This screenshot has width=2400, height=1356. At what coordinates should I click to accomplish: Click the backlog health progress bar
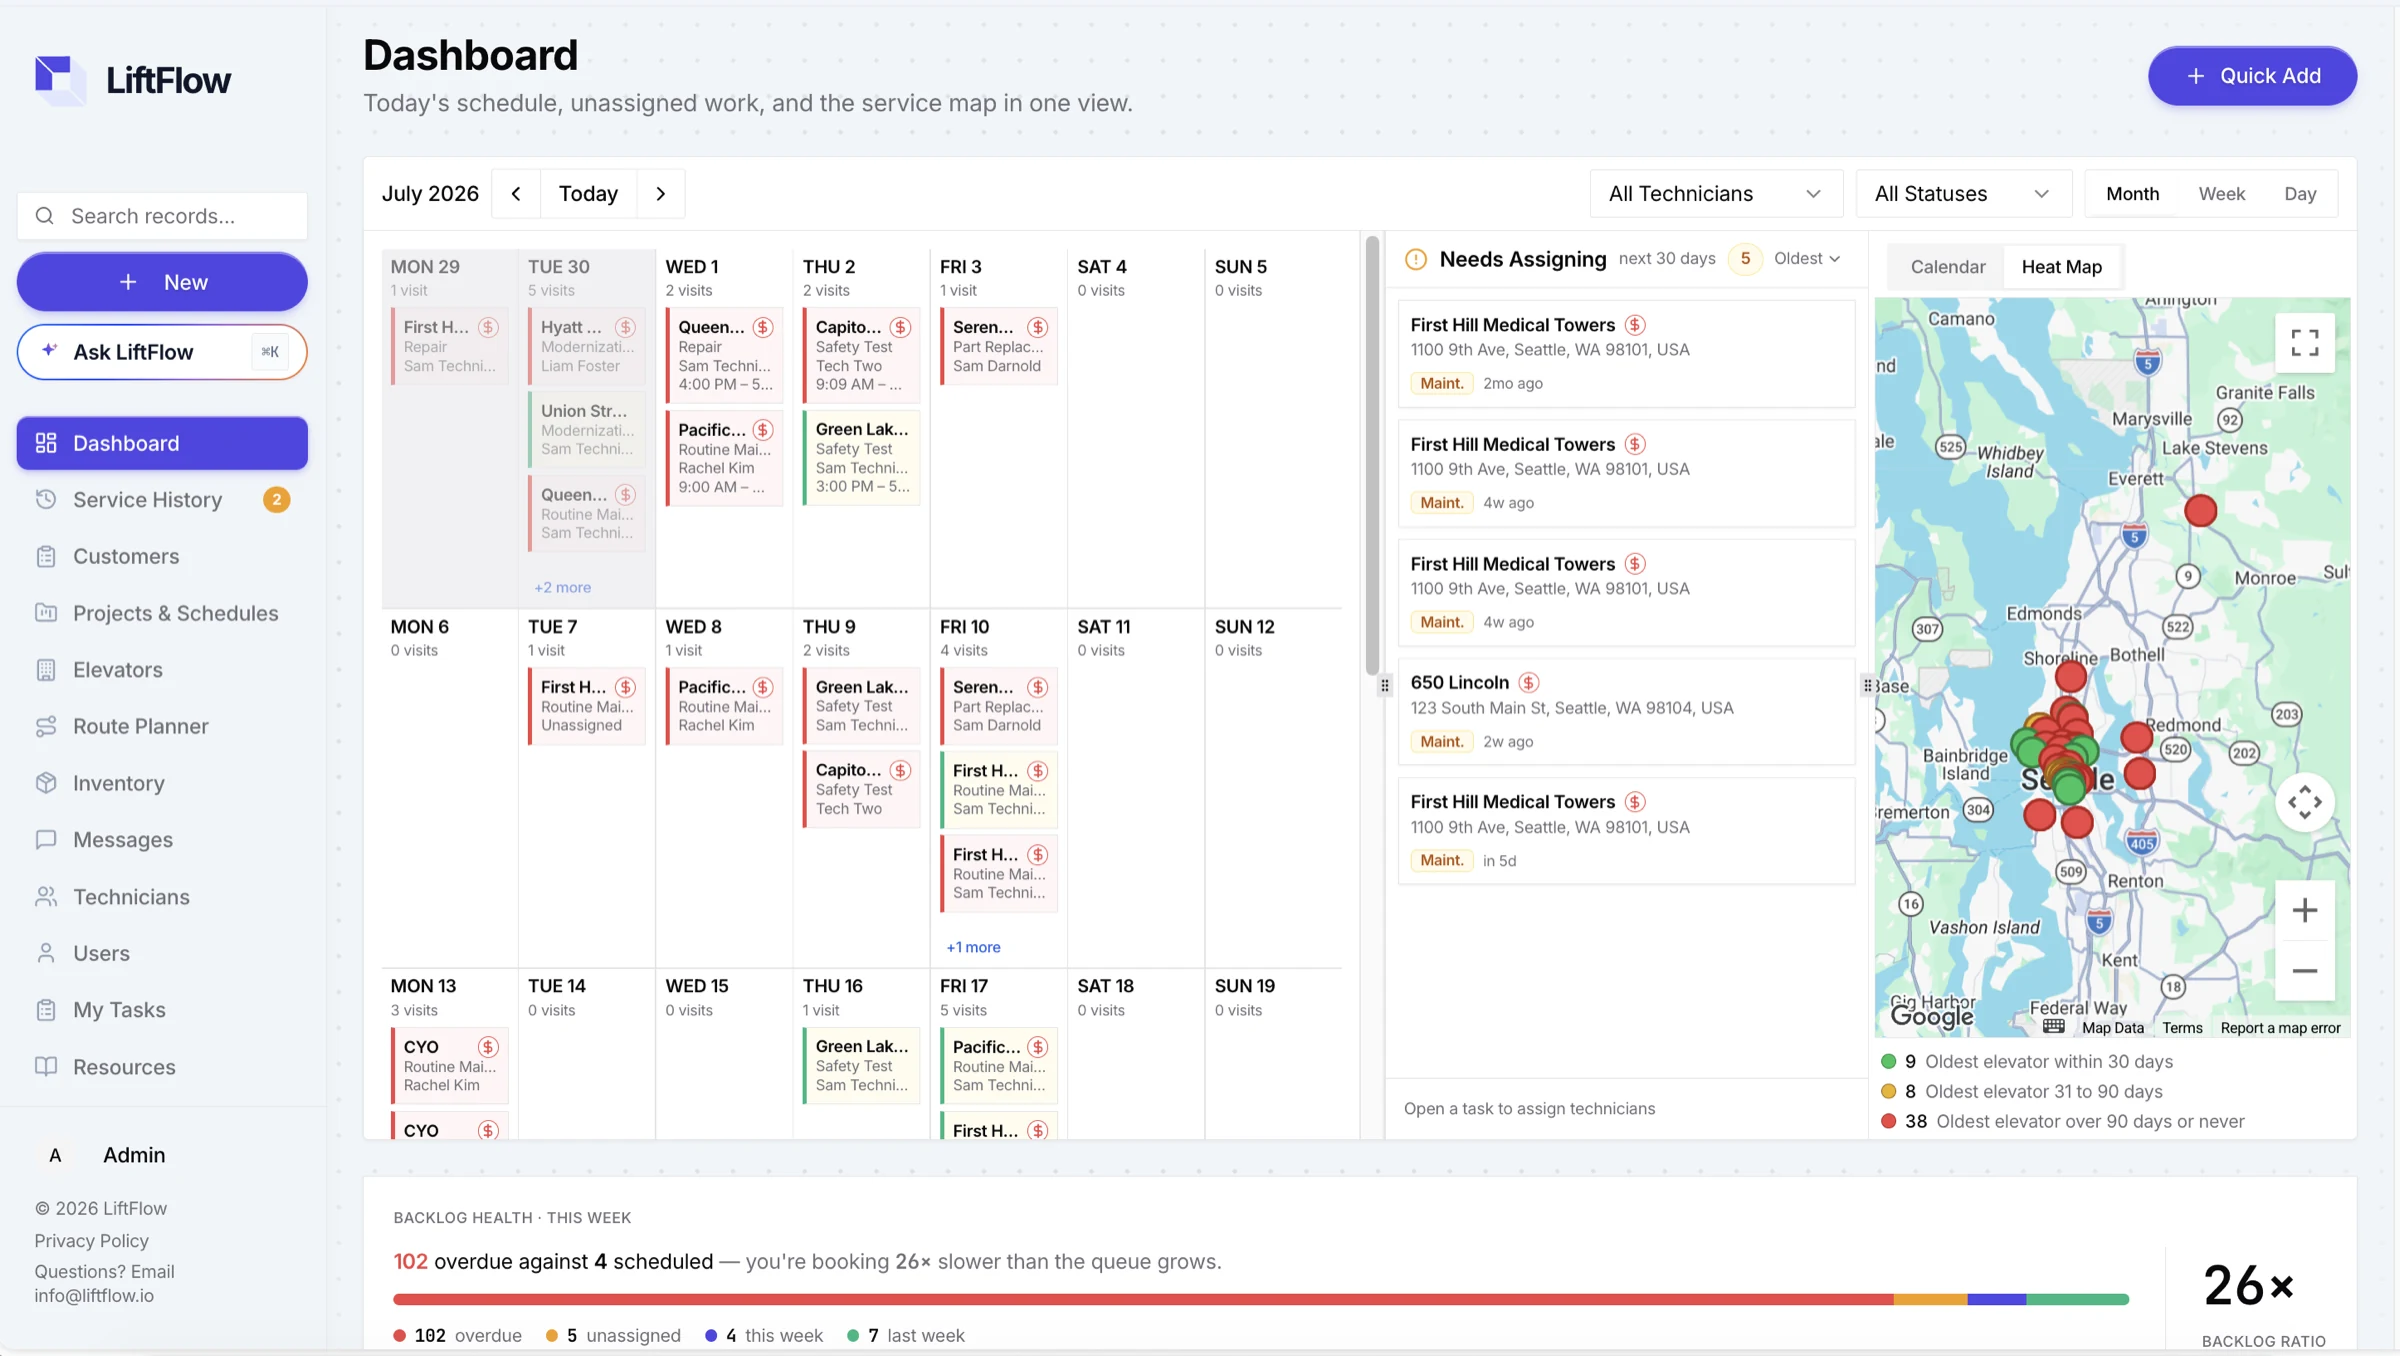1261,1300
